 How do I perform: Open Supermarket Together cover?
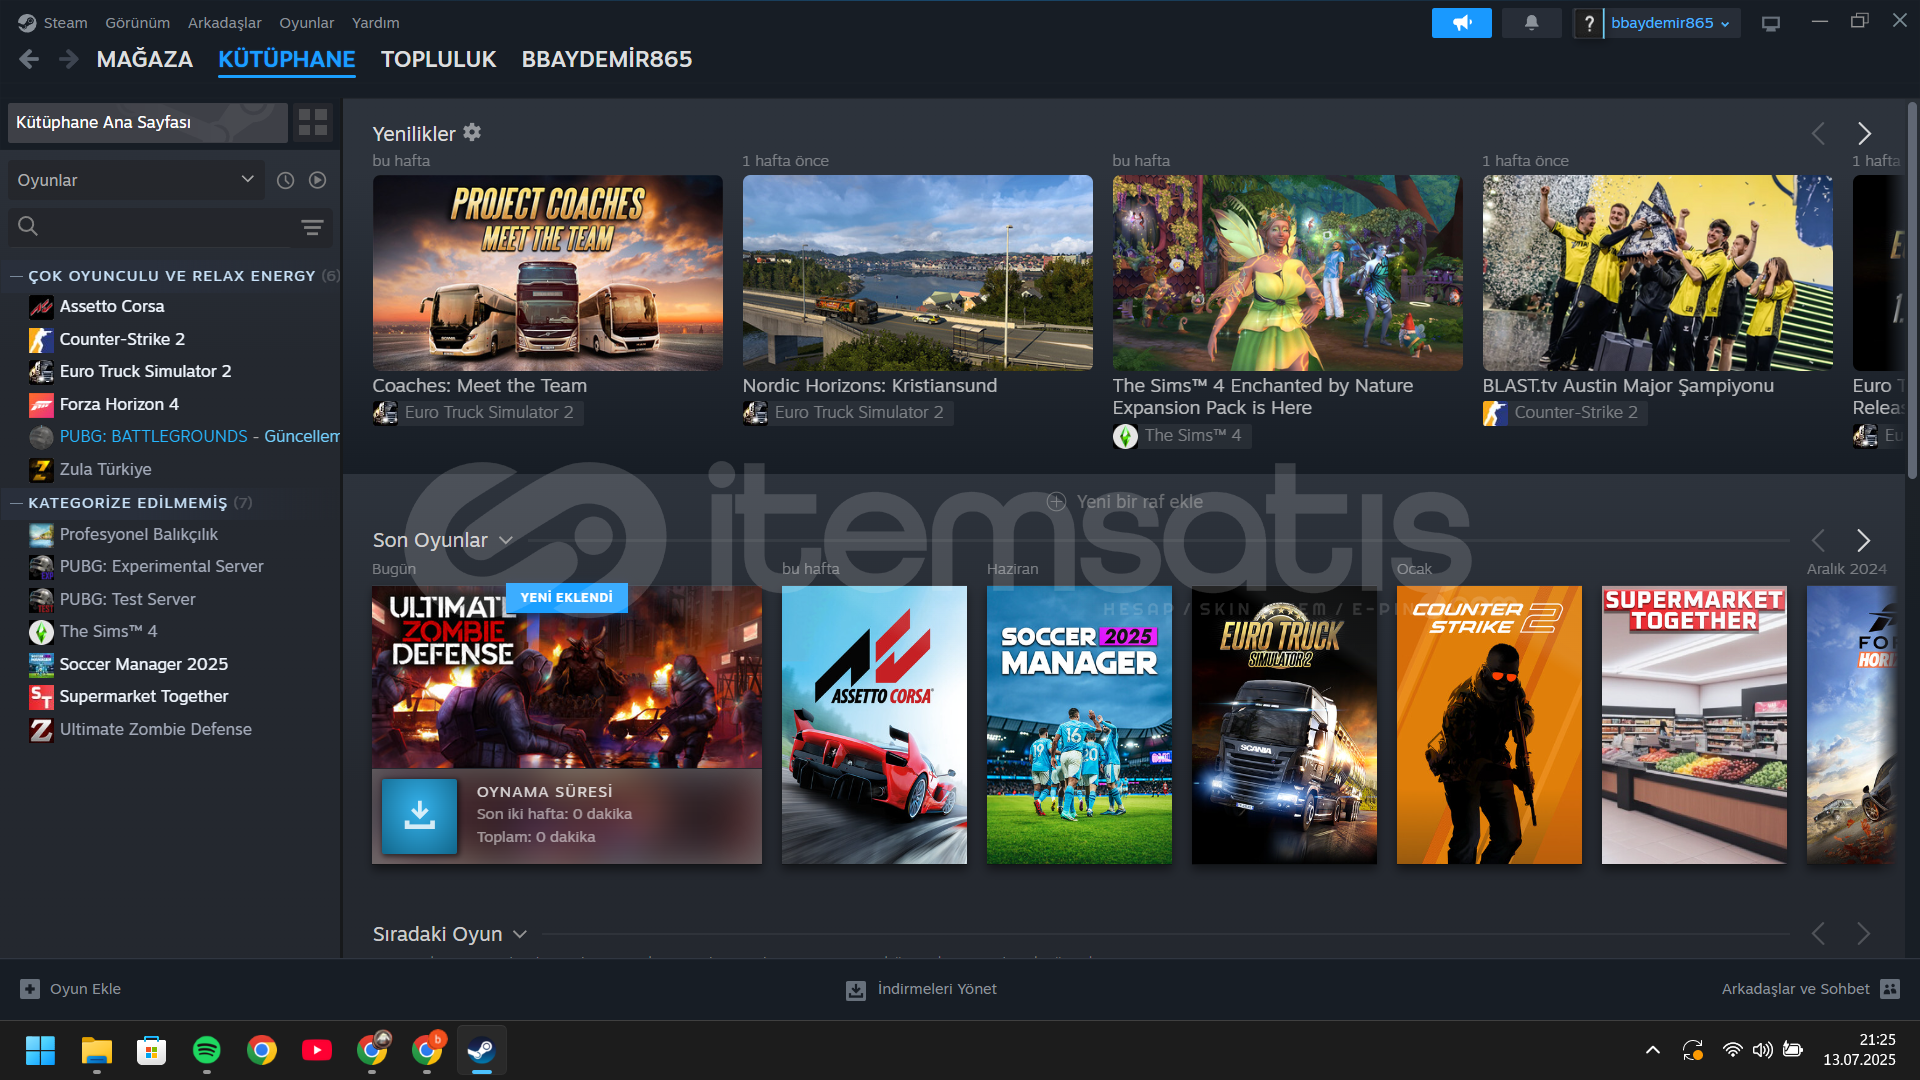(x=1694, y=725)
